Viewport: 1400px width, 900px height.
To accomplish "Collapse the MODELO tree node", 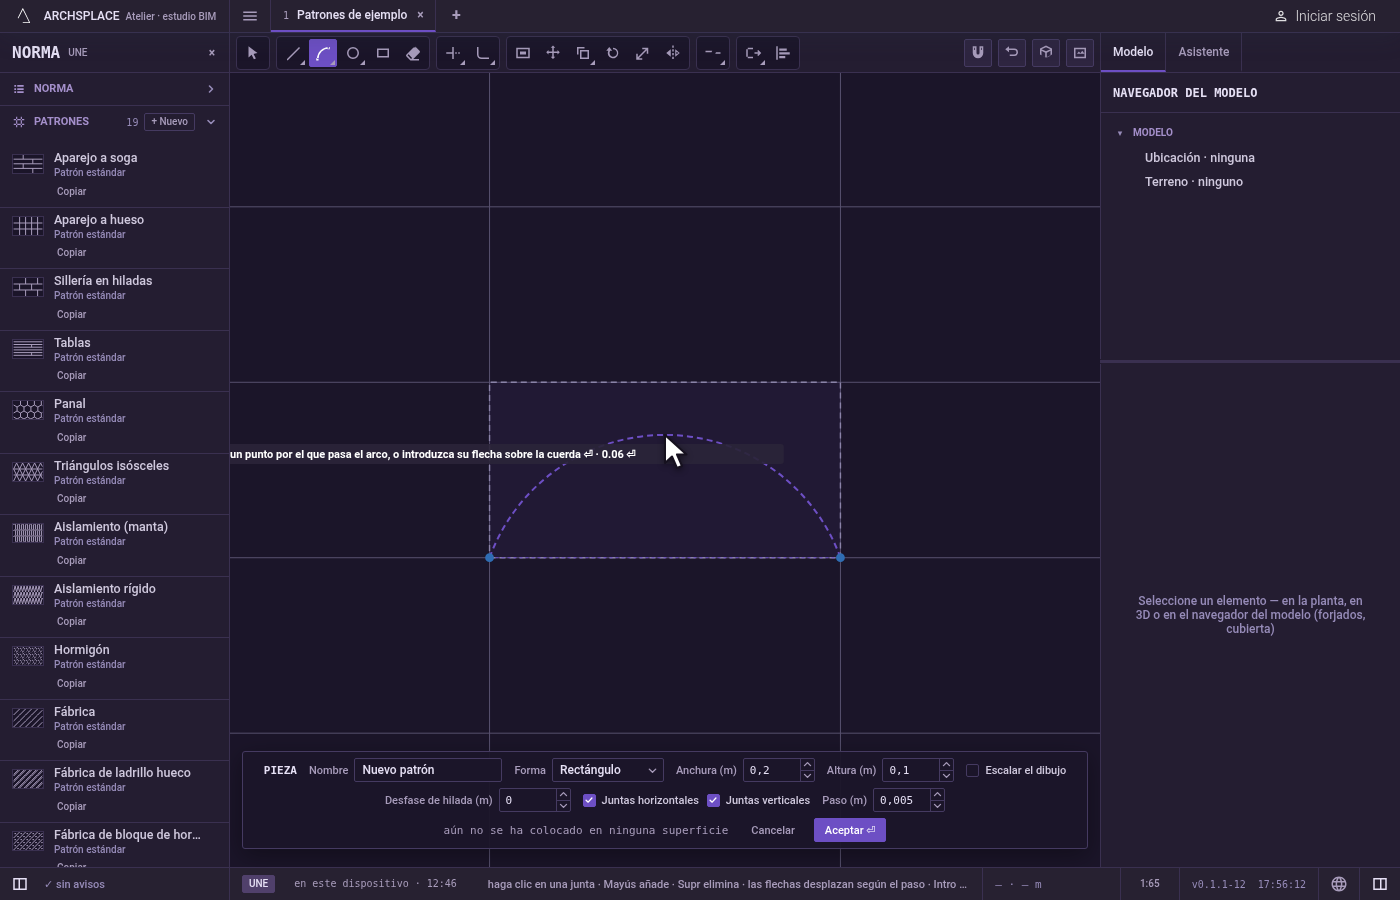I will point(1120,133).
